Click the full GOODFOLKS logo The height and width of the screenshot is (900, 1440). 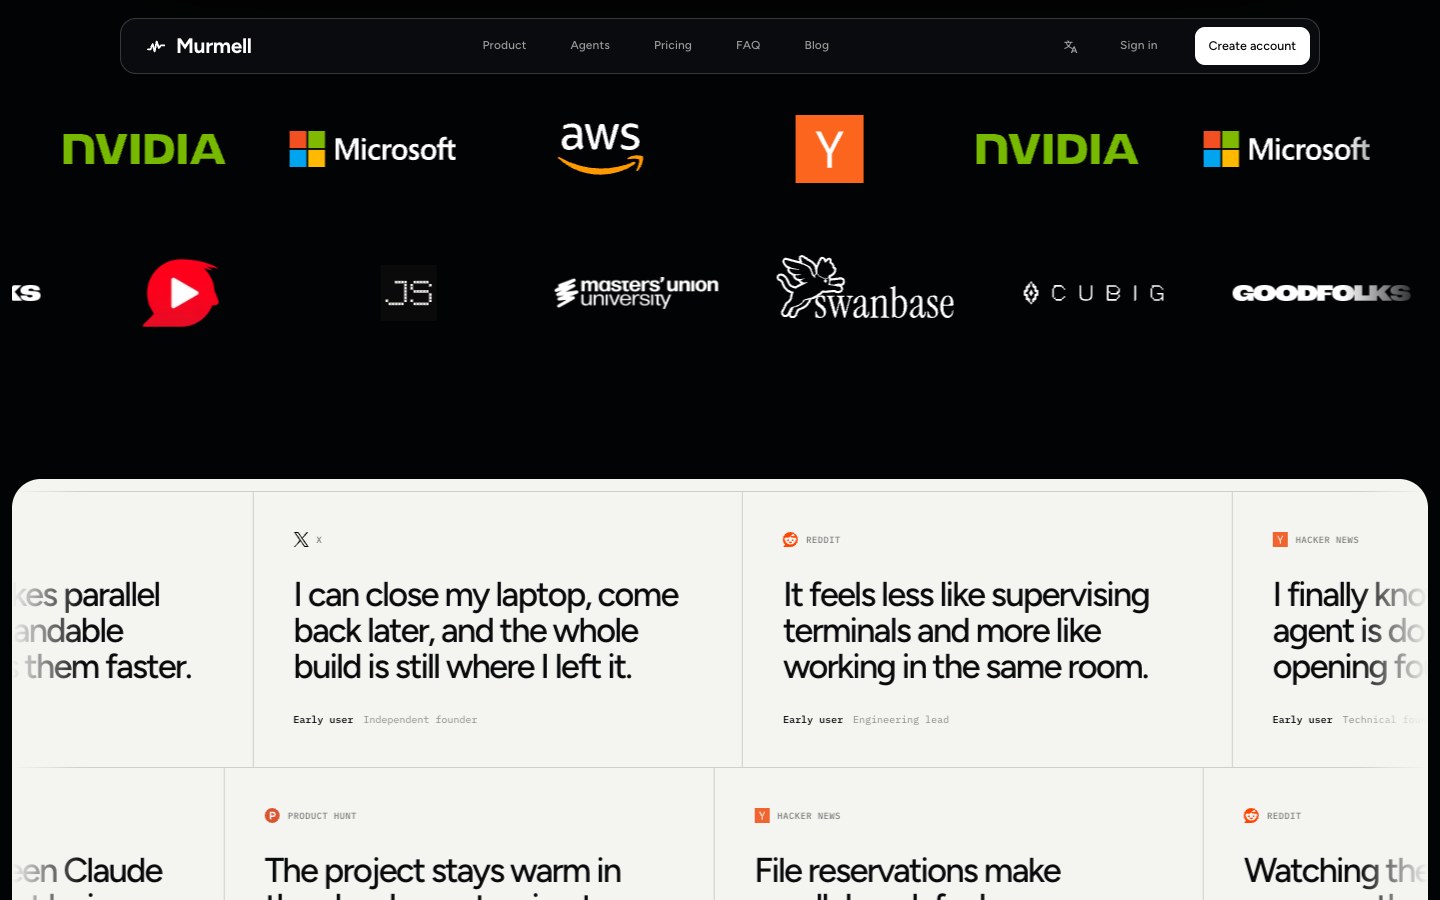click(x=1322, y=293)
